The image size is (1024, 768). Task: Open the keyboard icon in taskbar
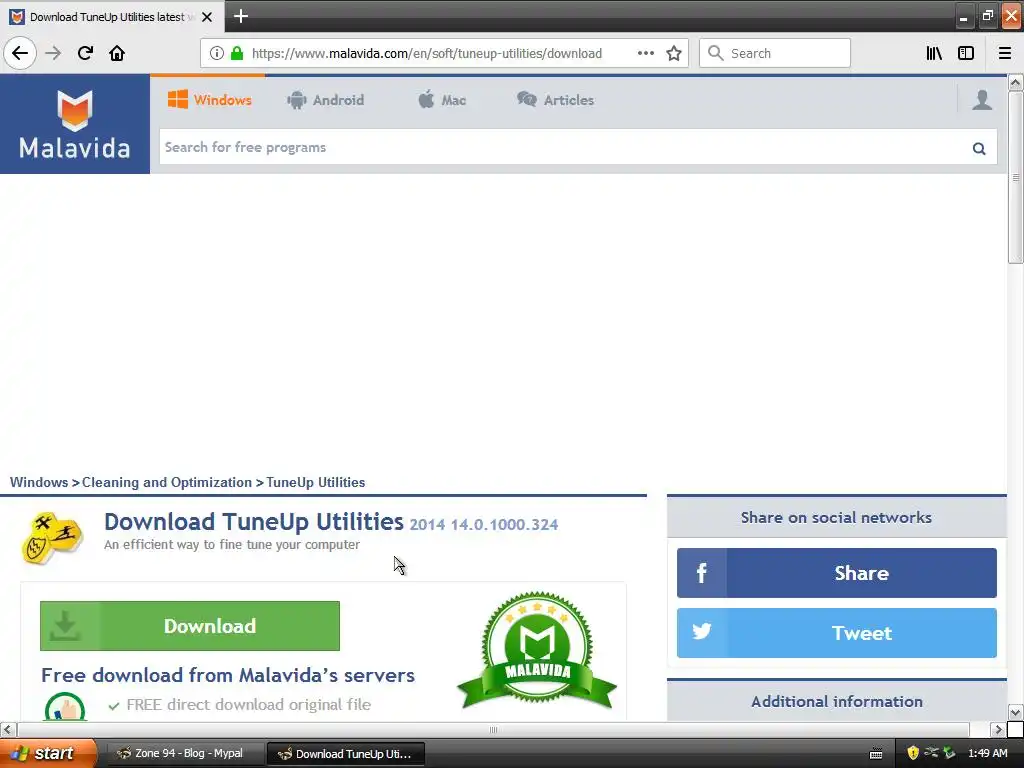point(876,754)
